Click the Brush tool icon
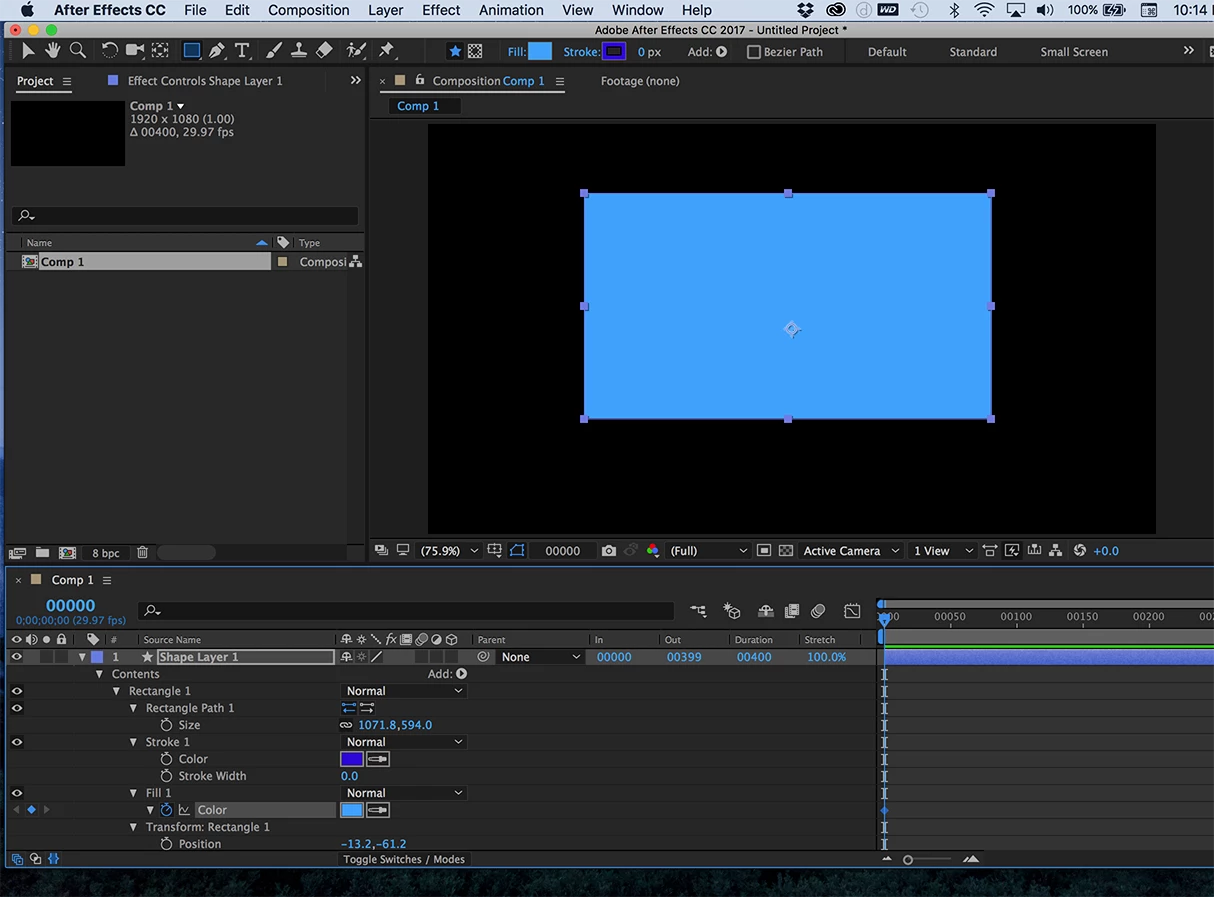The image size is (1214, 897). coord(274,51)
